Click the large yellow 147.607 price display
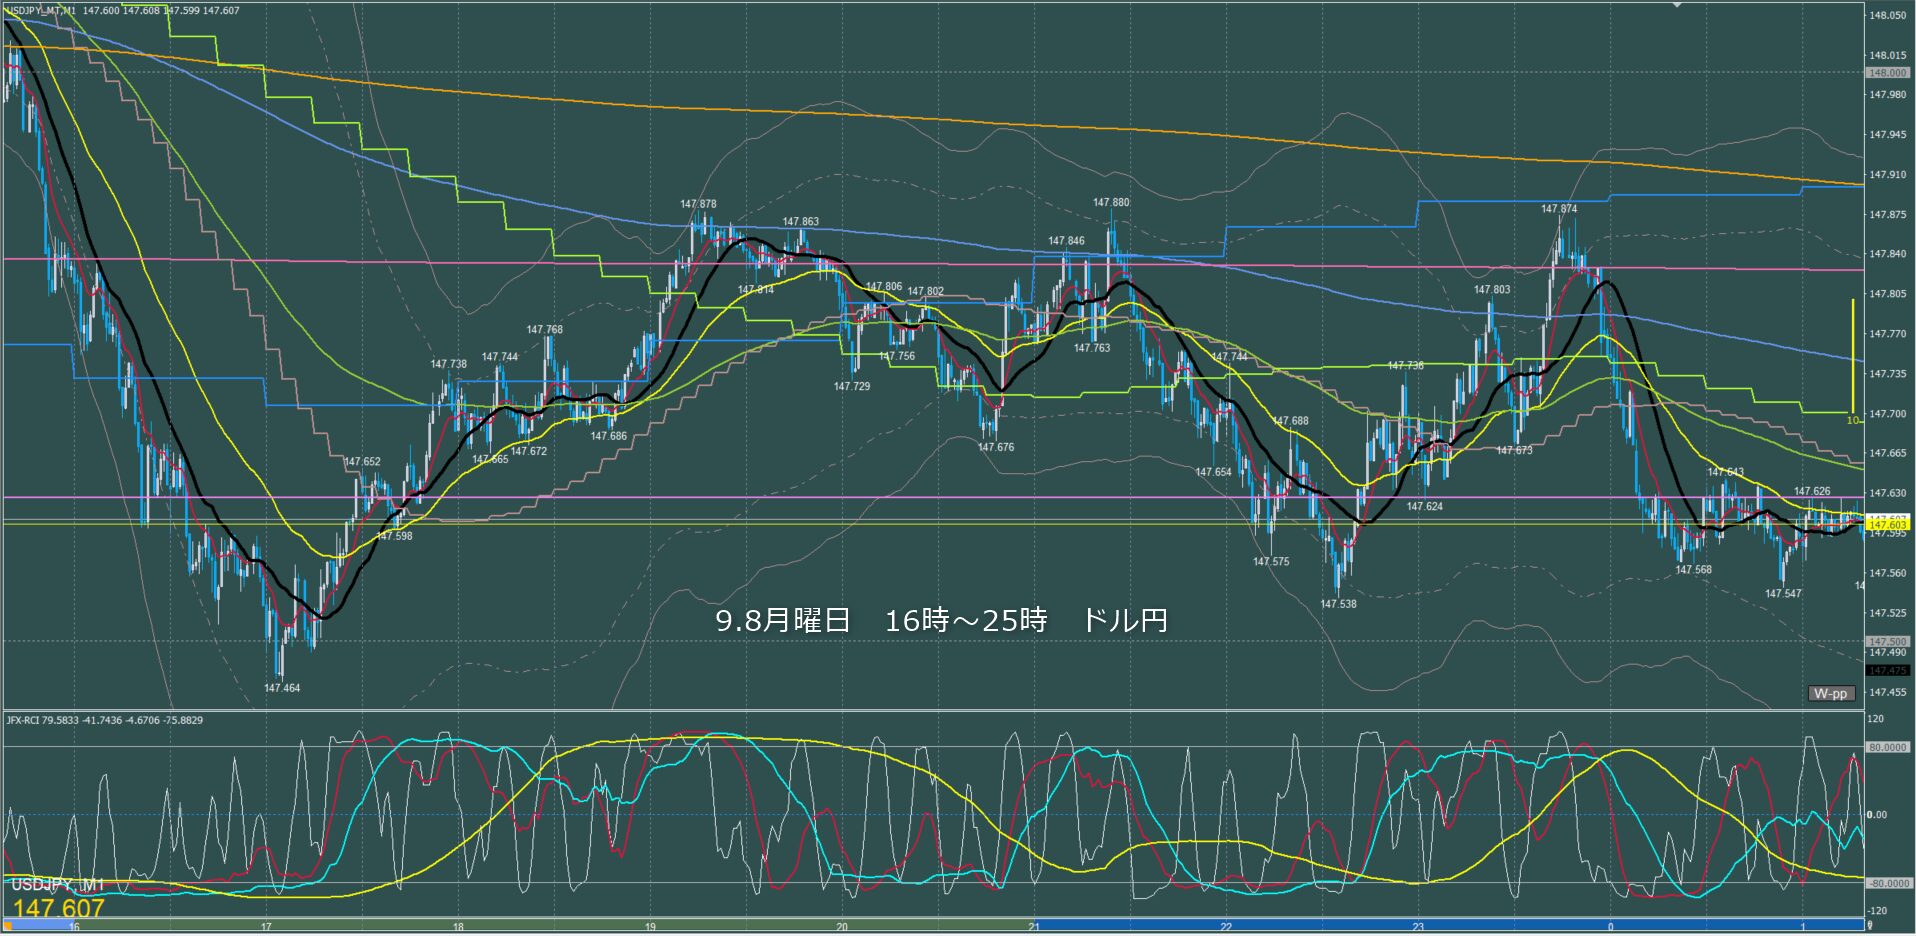The image size is (1916, 936). (x=58, y=908)
